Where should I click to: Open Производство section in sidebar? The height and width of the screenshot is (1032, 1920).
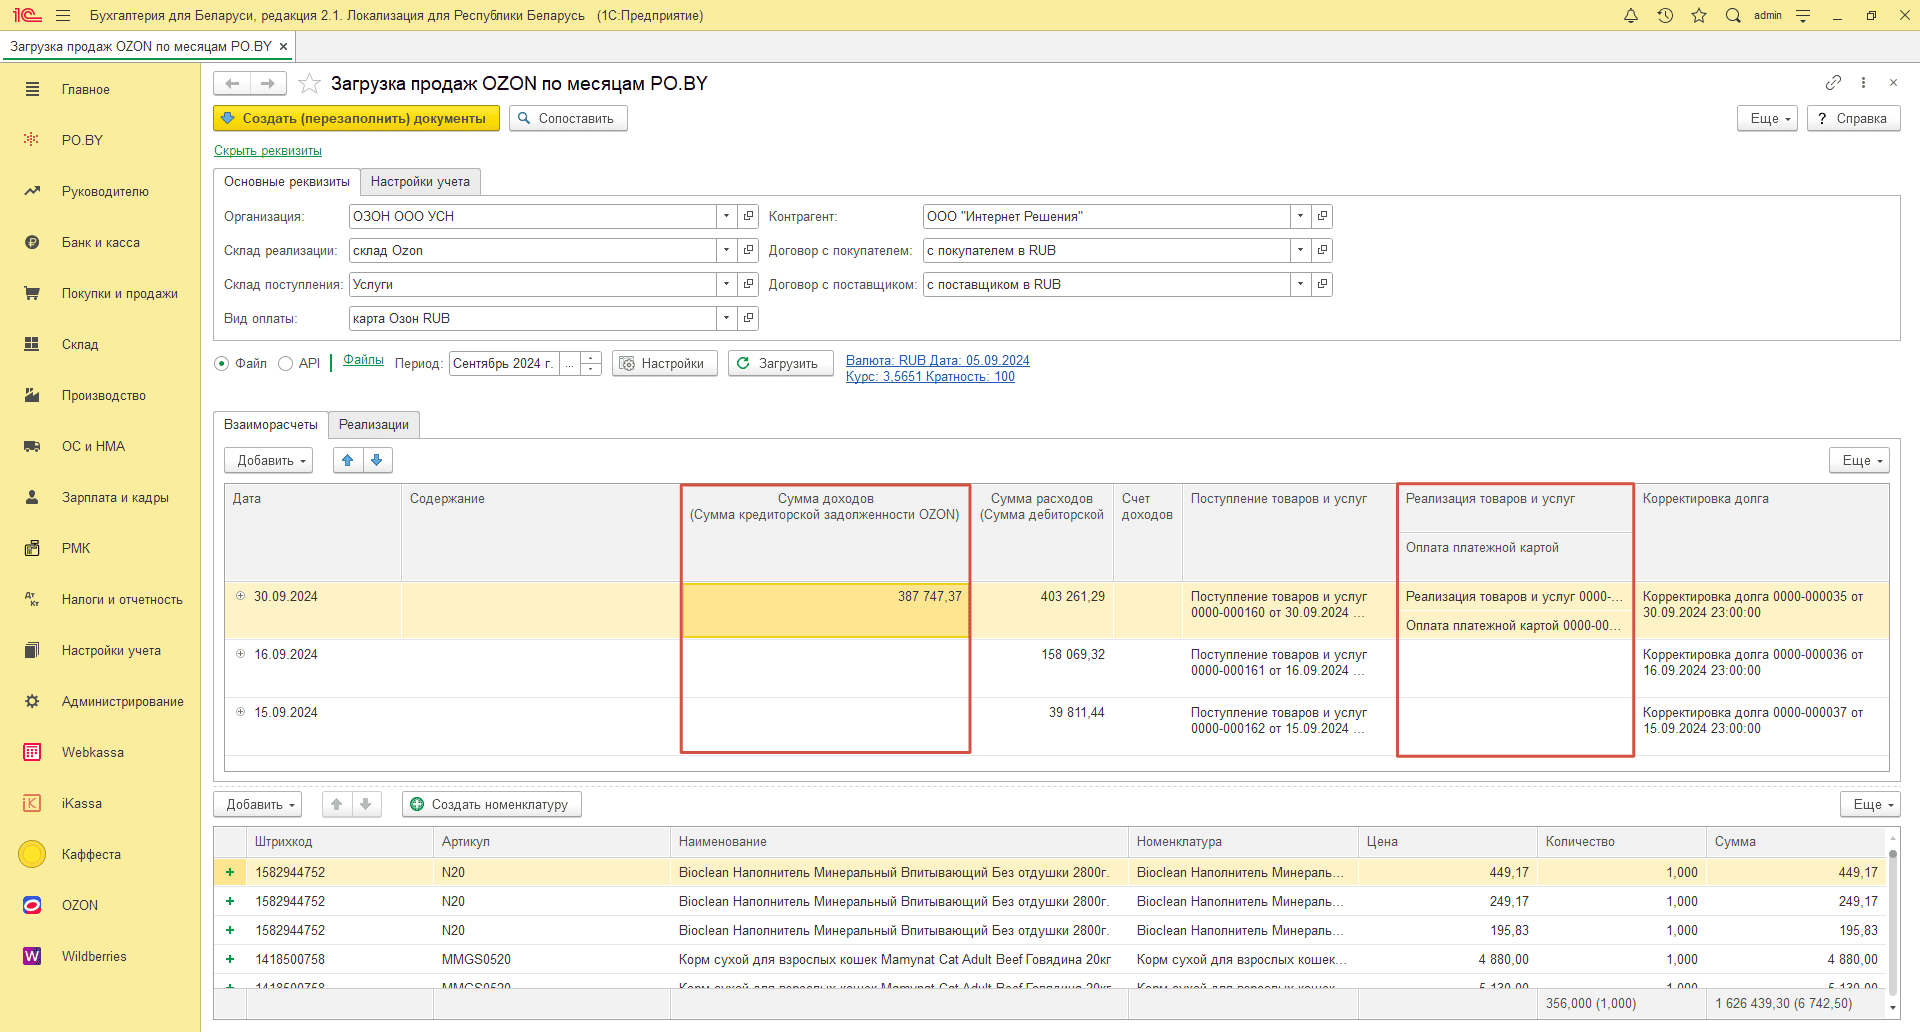[x=103, y=395]
